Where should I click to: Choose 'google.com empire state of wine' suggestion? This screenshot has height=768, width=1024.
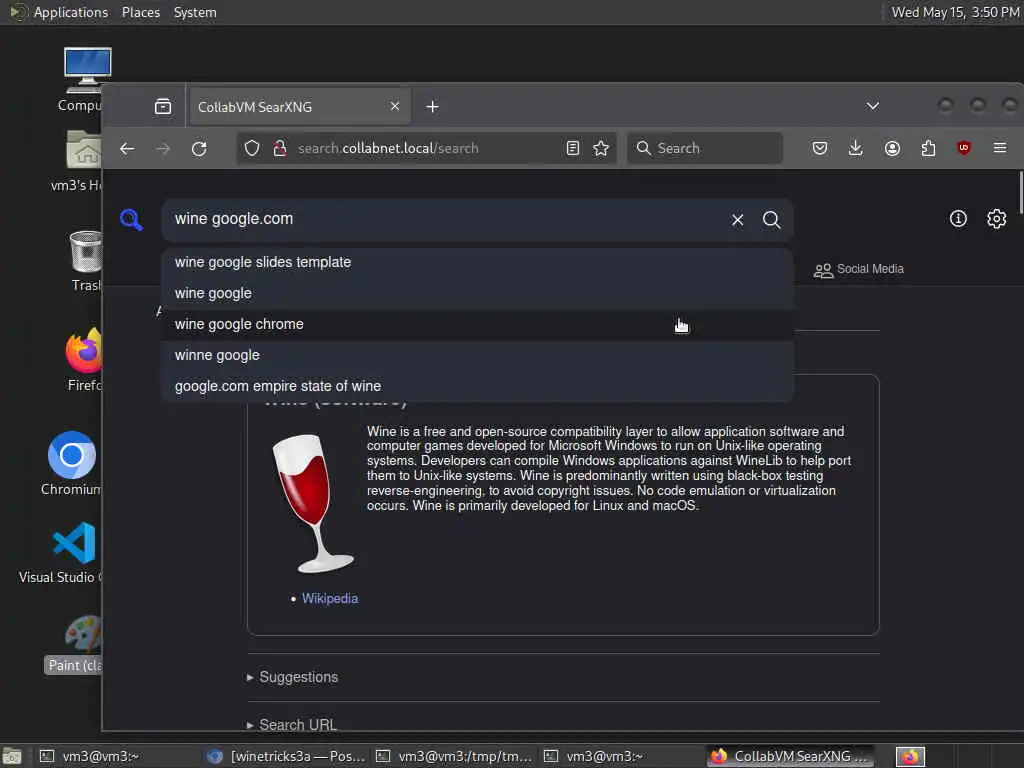click(x=477, y=387)
